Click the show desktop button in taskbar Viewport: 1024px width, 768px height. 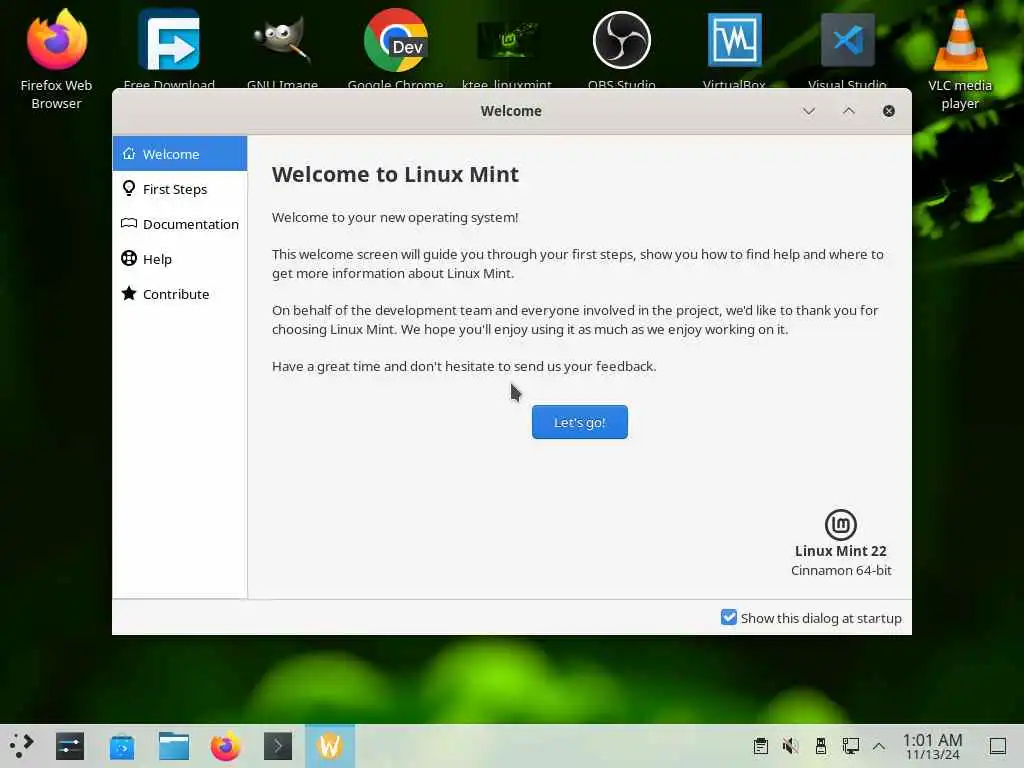[998, 746]
